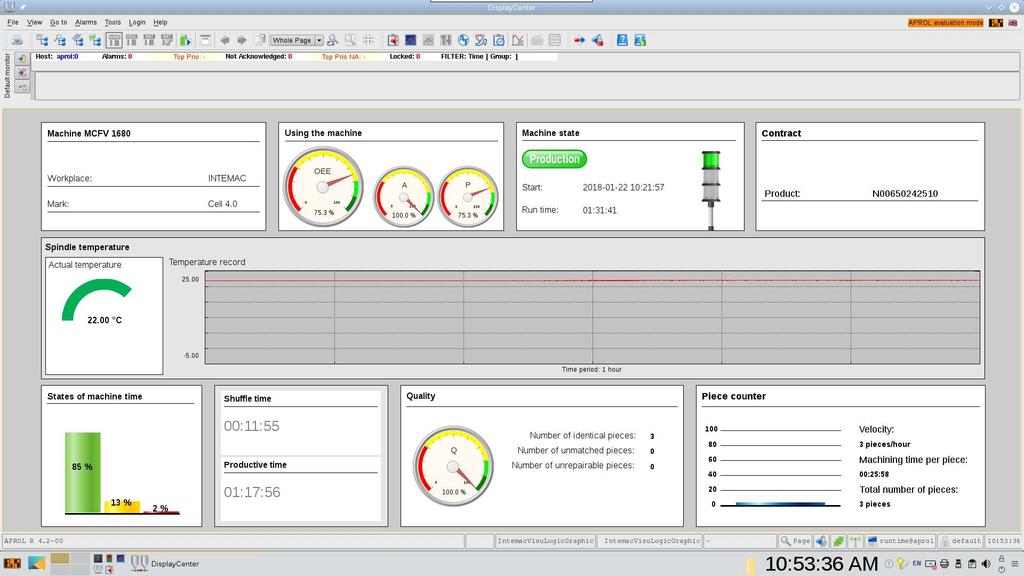Click the Not Acknowledged: 0 text
Viewport: 1024px width, 576px height.
click(x=259, y=57)
